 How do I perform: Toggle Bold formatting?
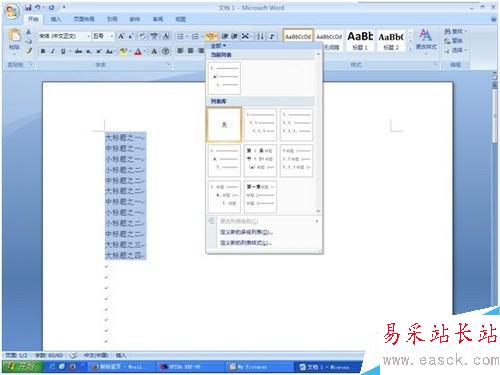point(43,51)
